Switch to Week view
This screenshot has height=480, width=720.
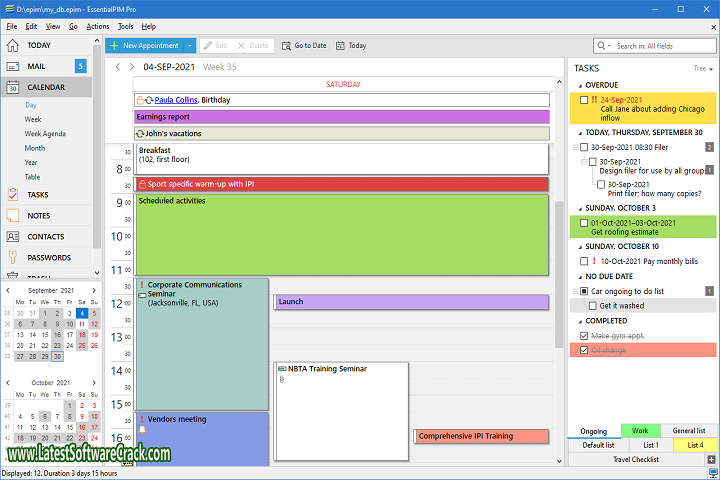coord(33,119)
